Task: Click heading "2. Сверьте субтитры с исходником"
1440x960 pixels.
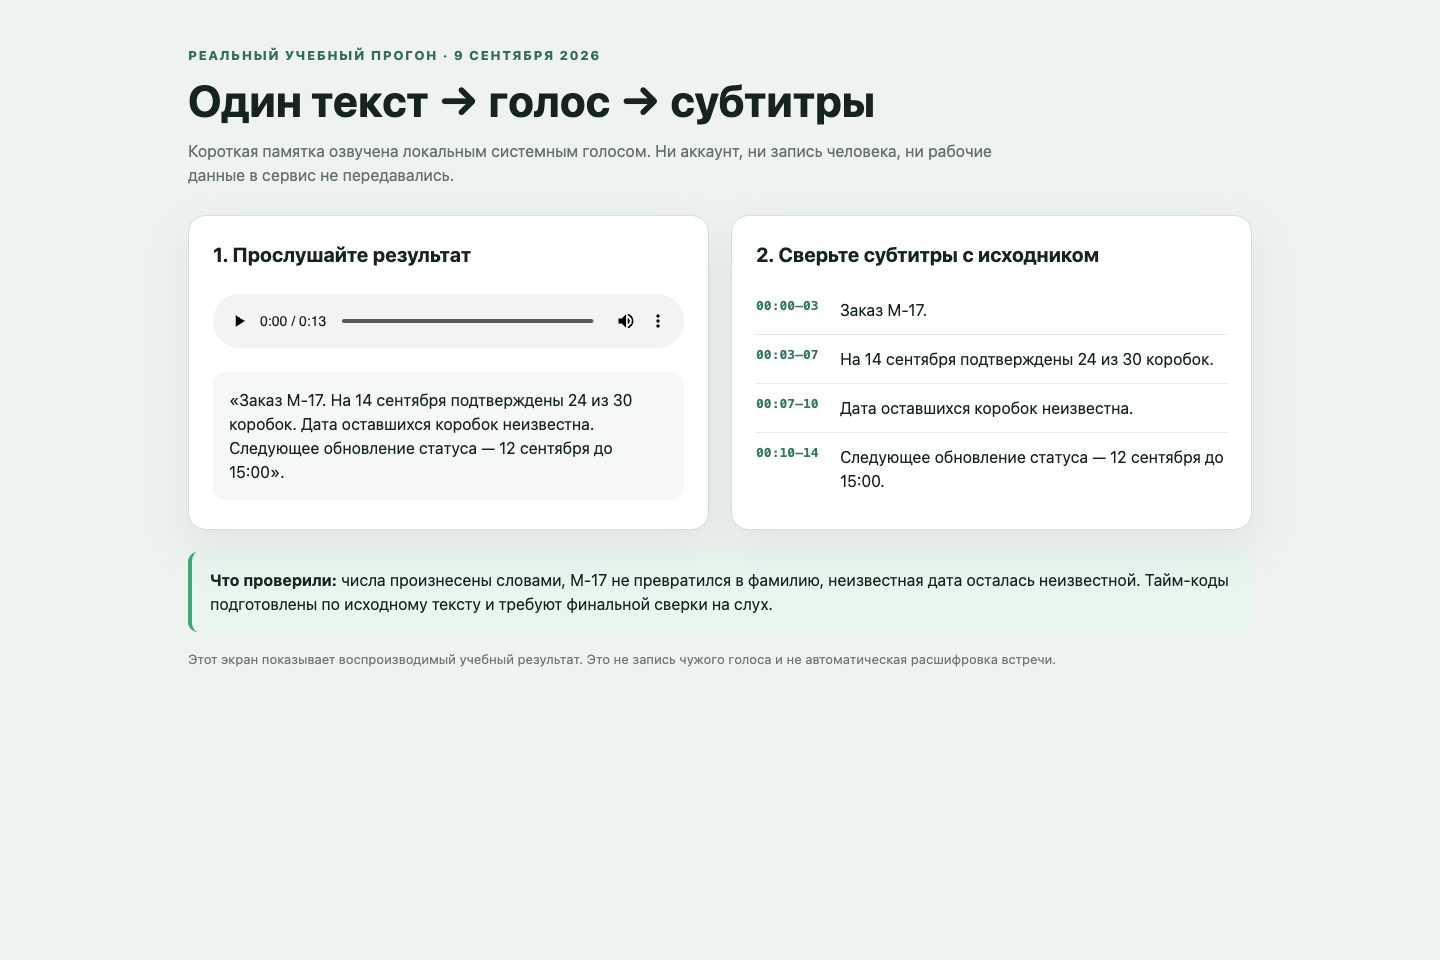Action: tap(927, 255)
